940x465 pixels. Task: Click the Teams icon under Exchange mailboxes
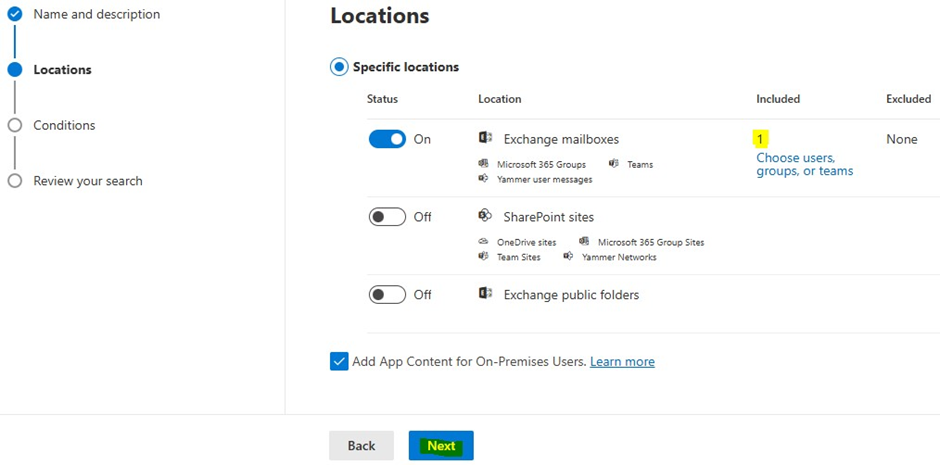pos(614,164)
